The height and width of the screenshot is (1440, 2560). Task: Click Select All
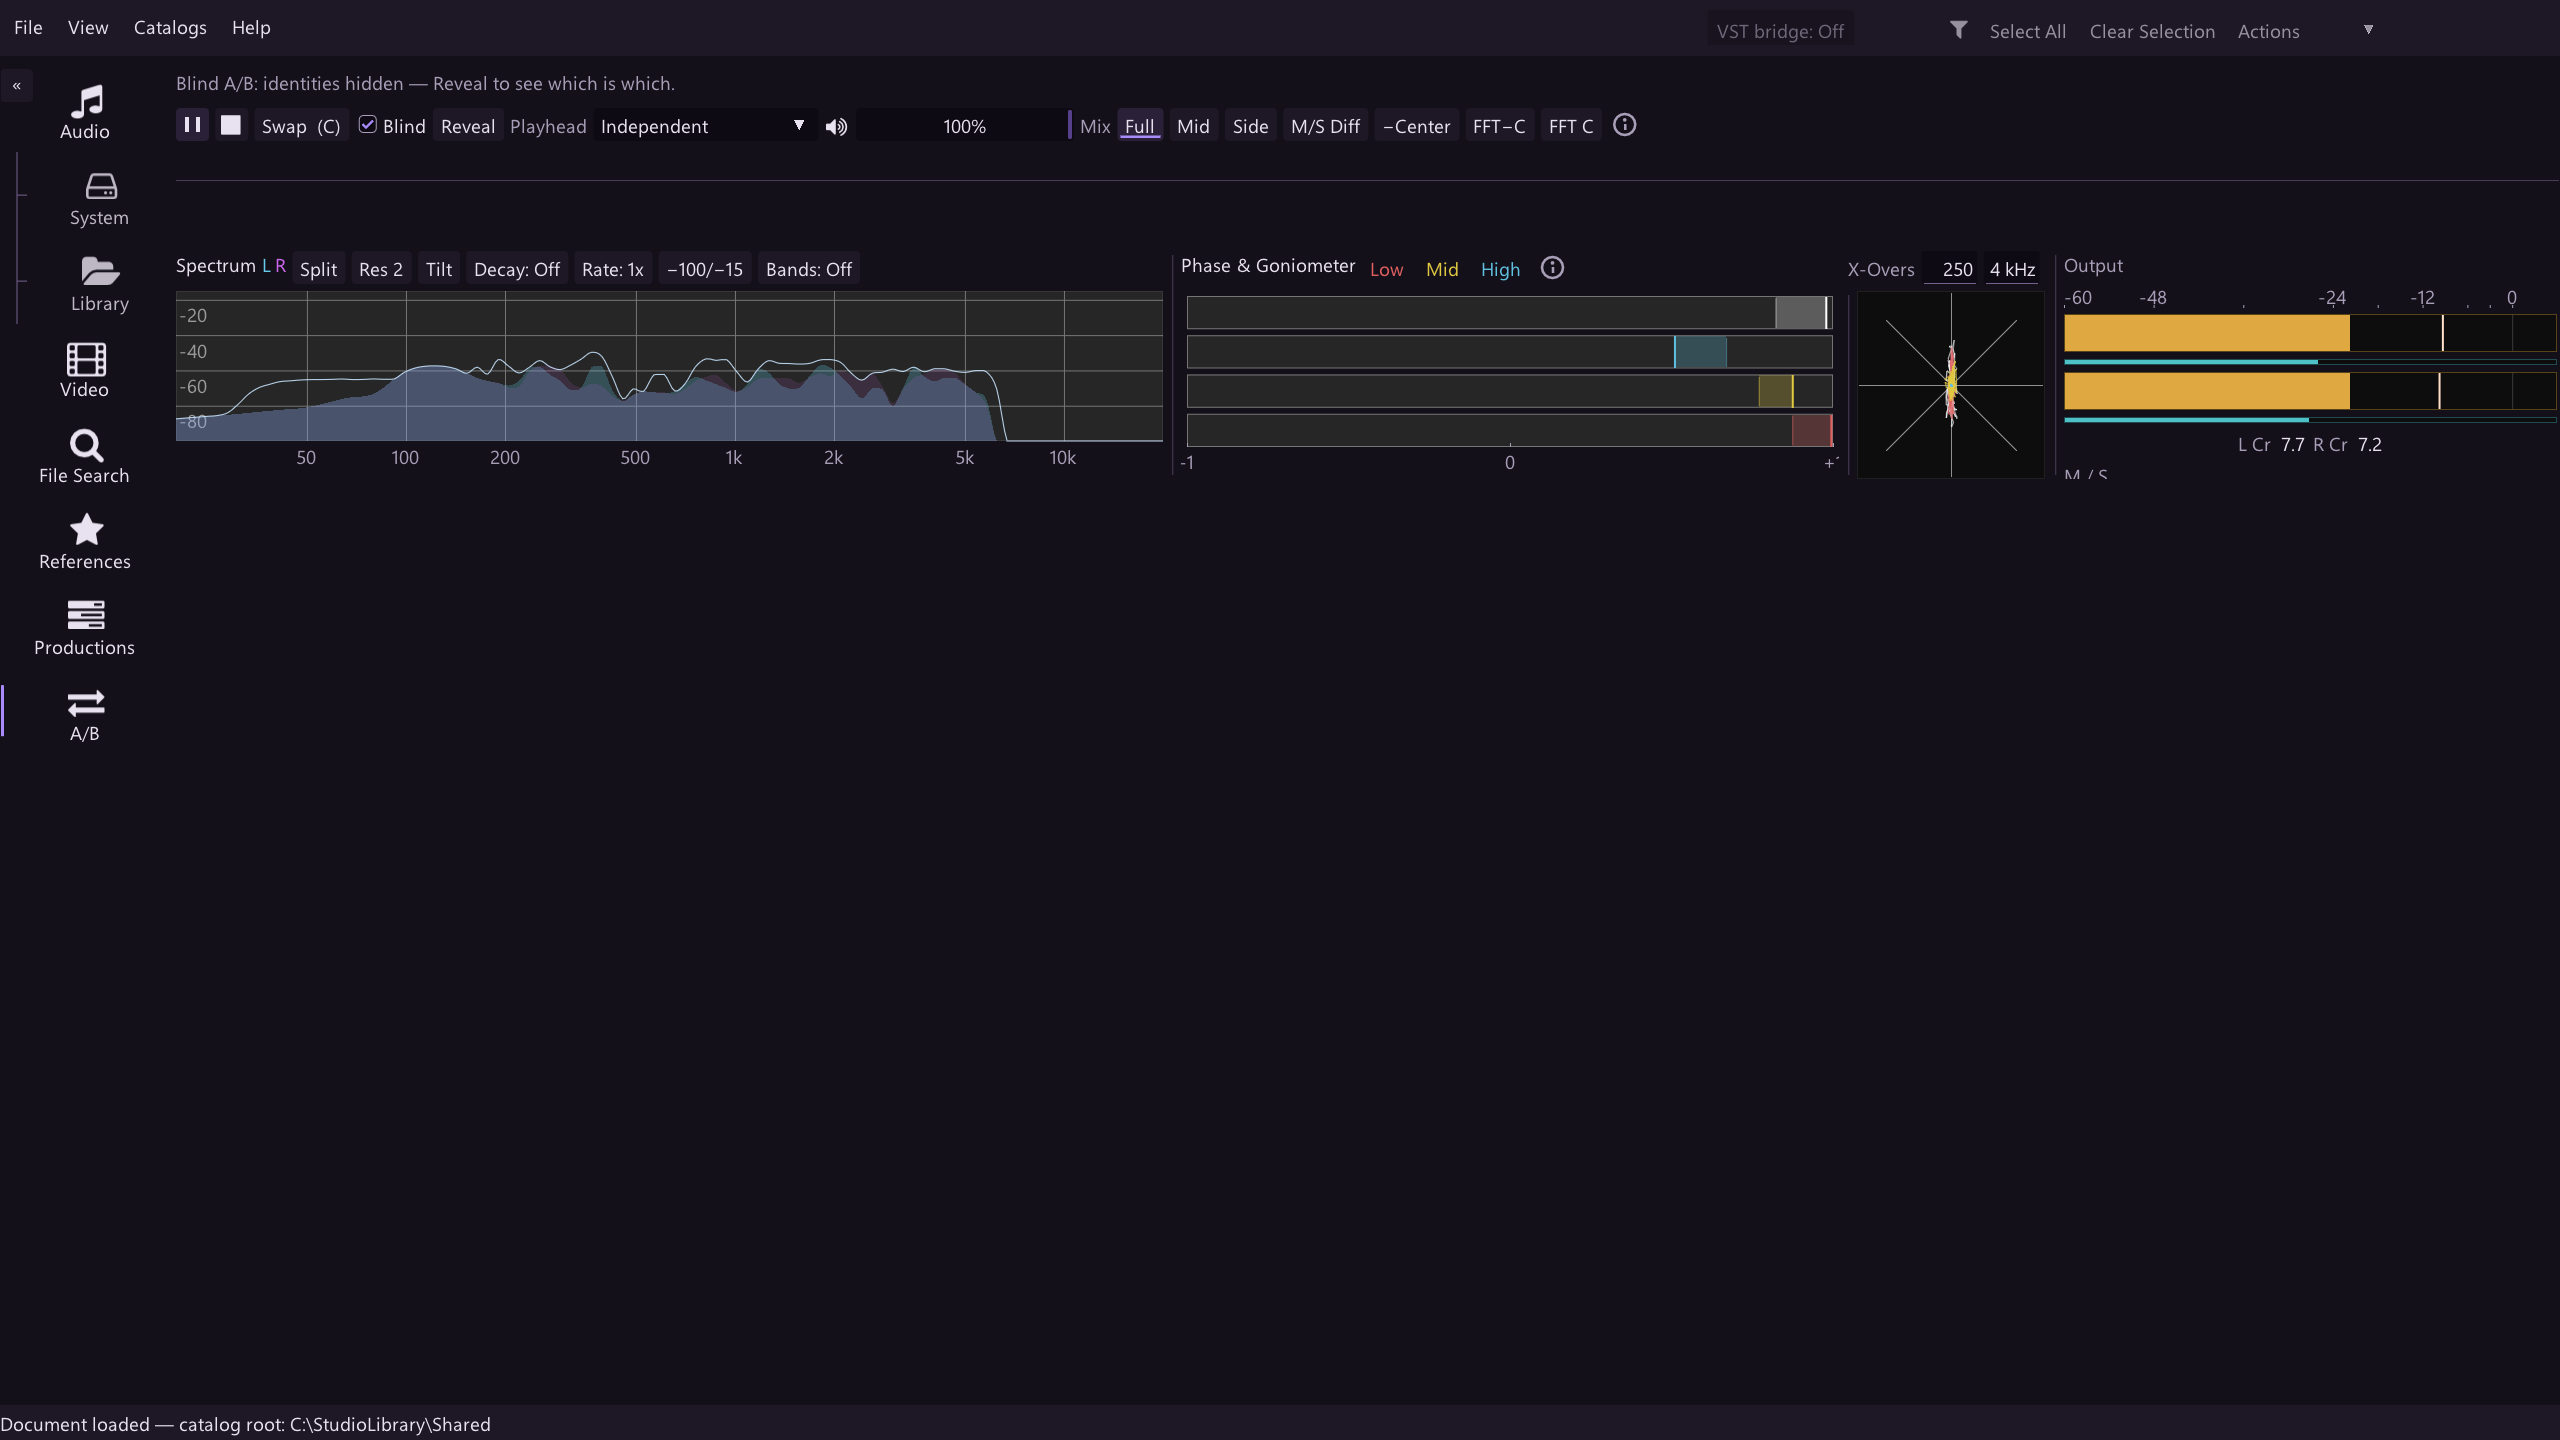(x=2027, y=31)
